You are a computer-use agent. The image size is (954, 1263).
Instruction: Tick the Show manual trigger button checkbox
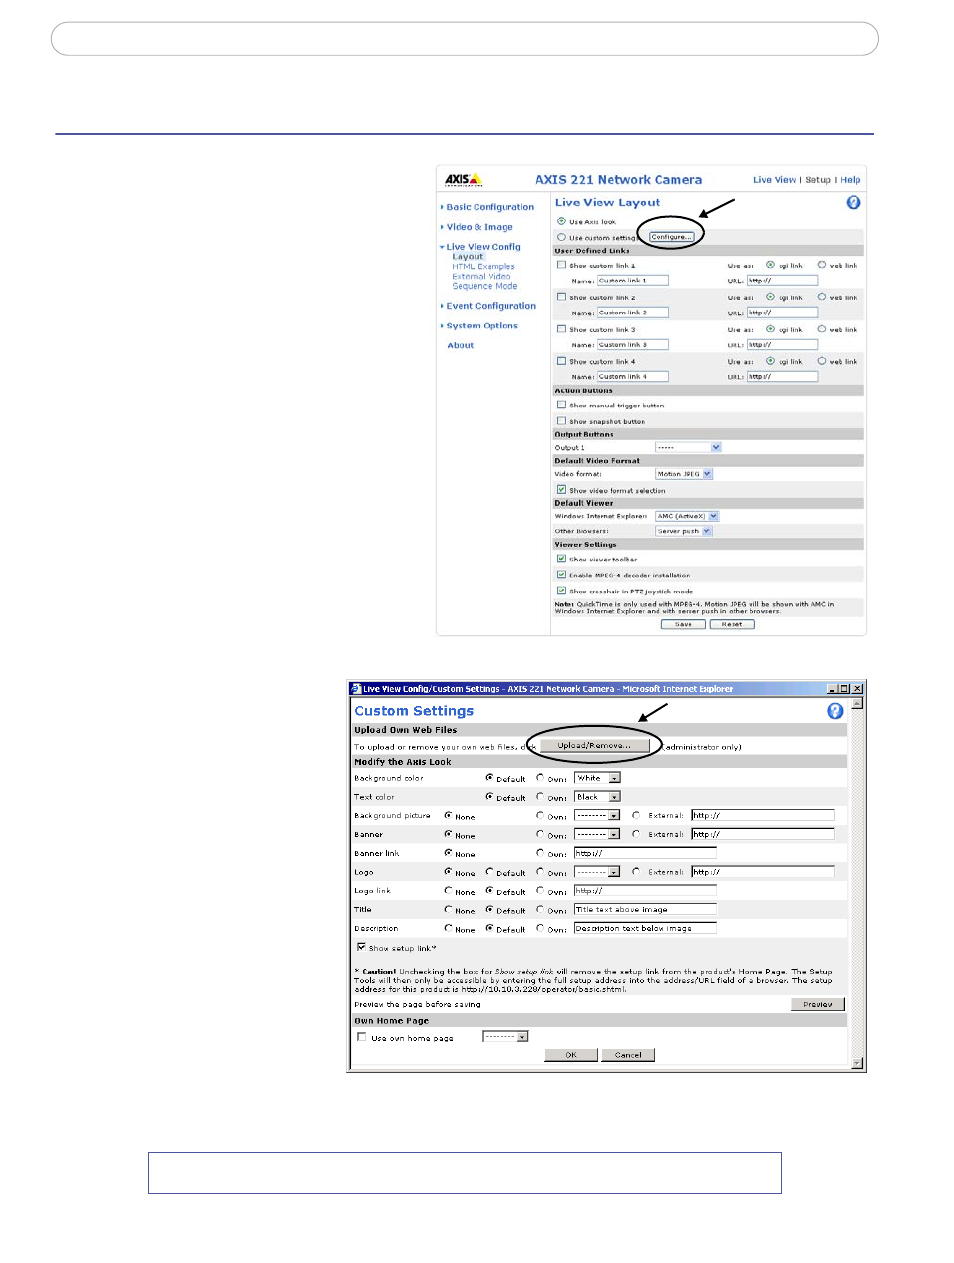(561, 405)
